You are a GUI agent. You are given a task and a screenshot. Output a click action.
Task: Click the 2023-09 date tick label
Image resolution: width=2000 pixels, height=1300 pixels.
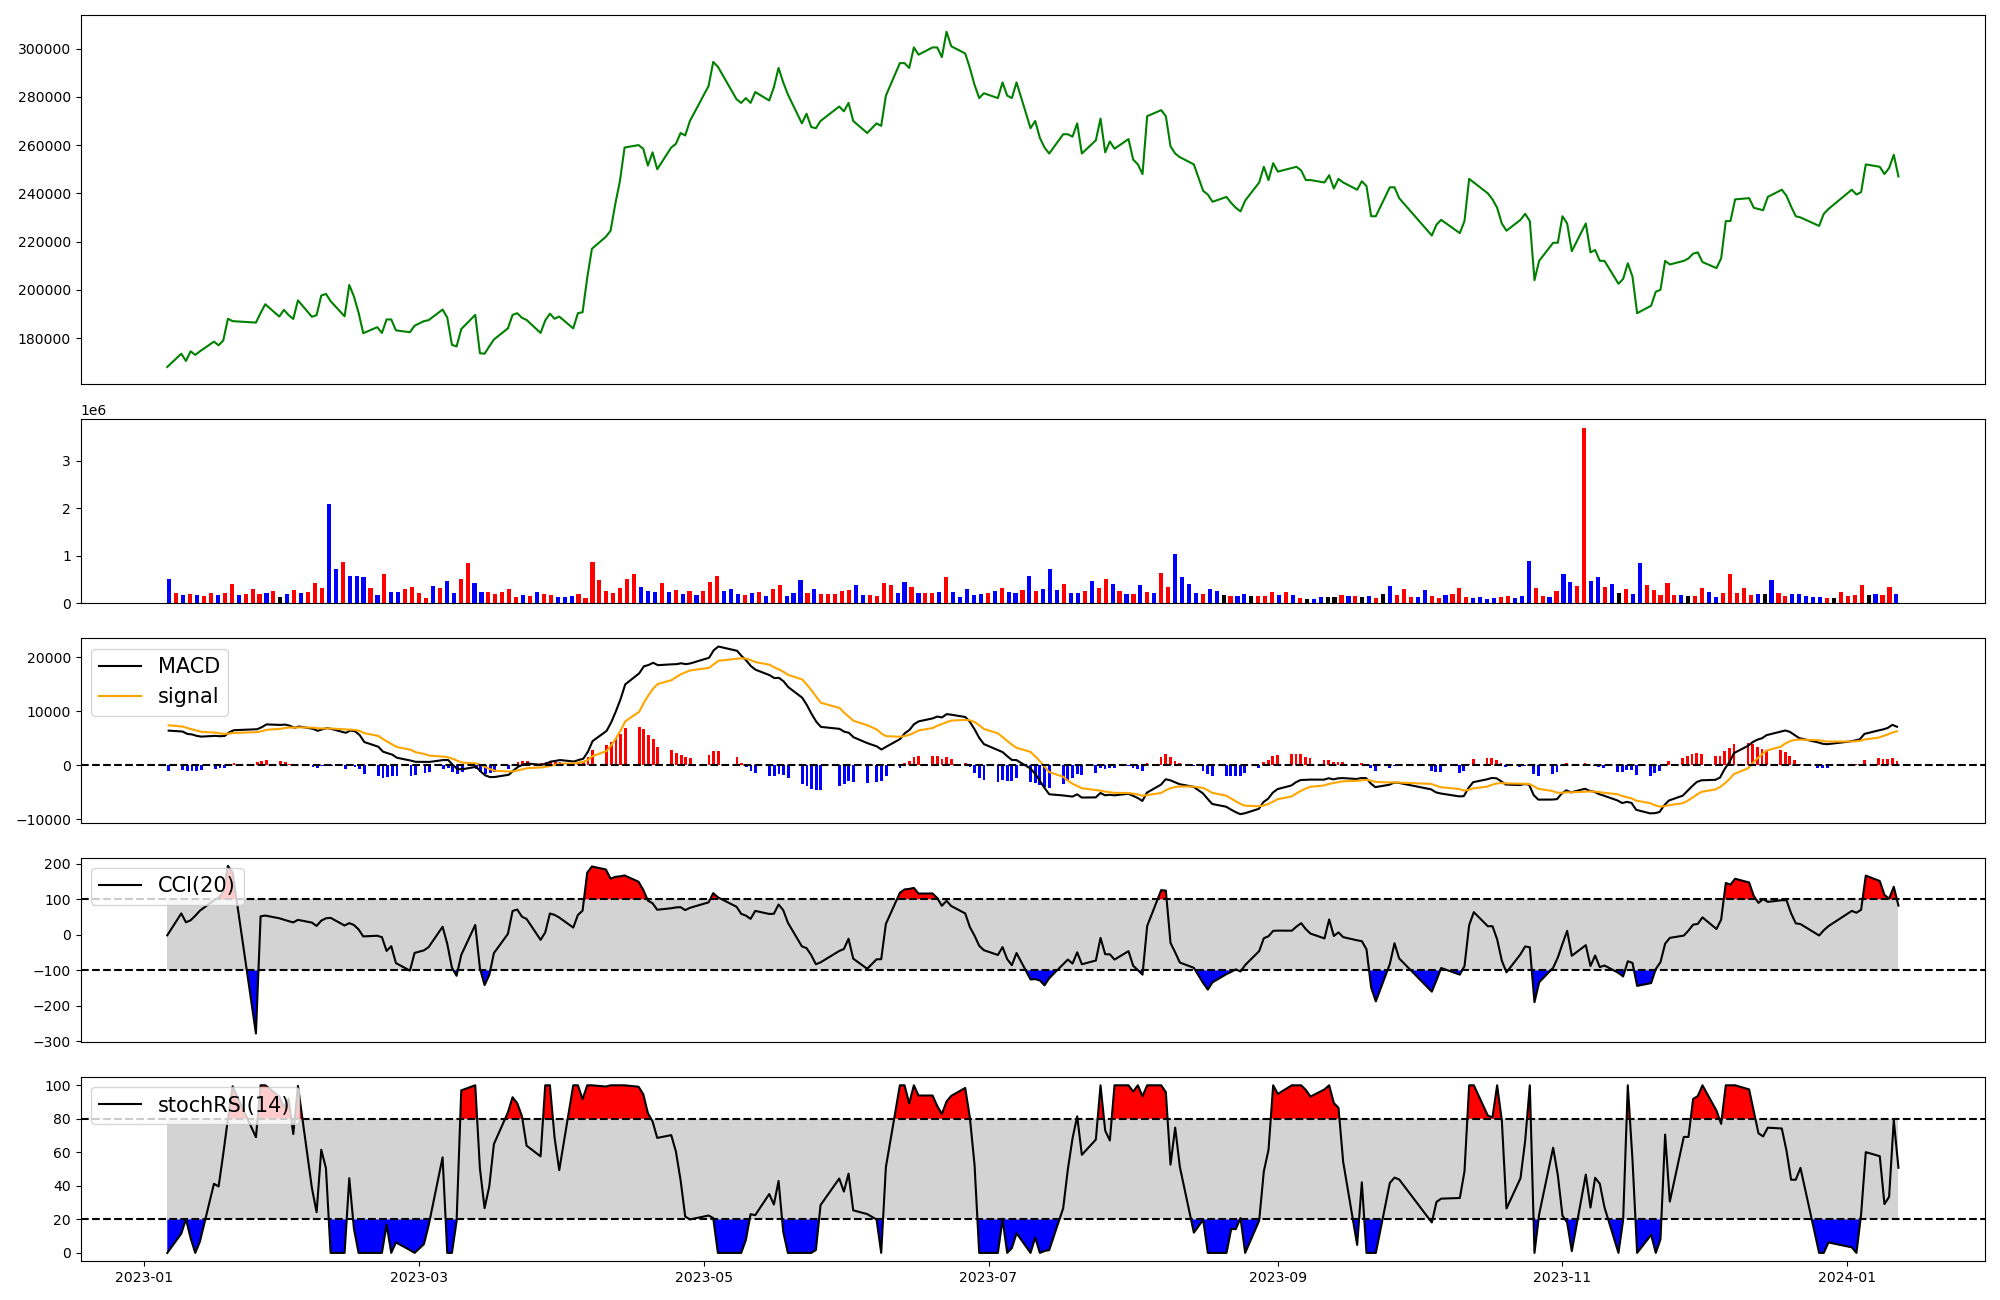coord(1278,1277)
